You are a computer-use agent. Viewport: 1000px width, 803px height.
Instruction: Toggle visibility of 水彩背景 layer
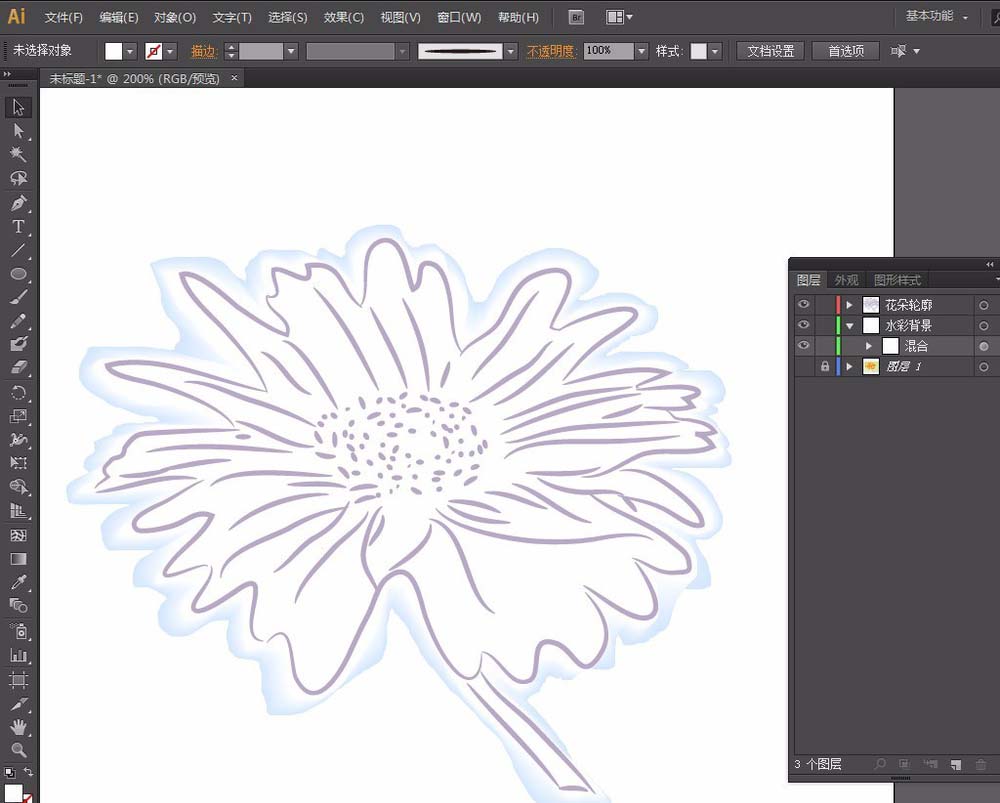pos(804,326)
